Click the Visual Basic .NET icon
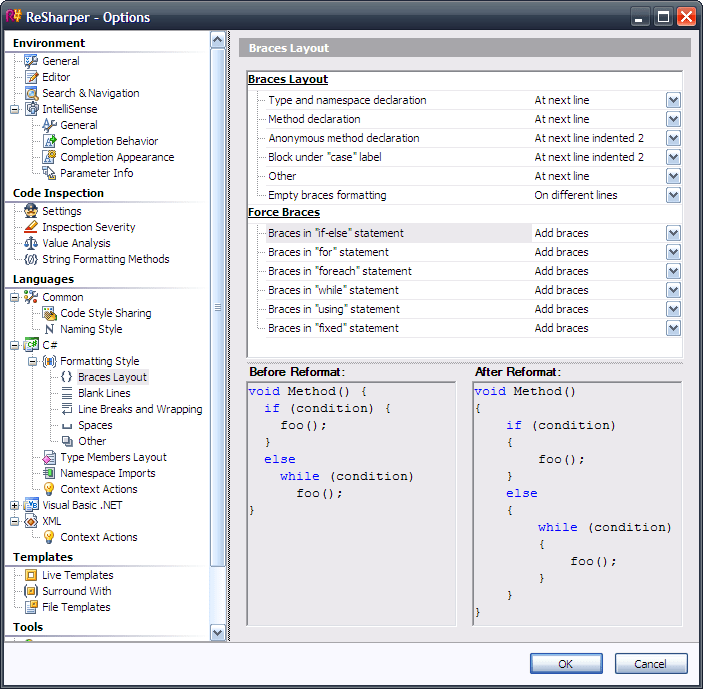This screenshot has height=689, width=703. click(31, 505)
